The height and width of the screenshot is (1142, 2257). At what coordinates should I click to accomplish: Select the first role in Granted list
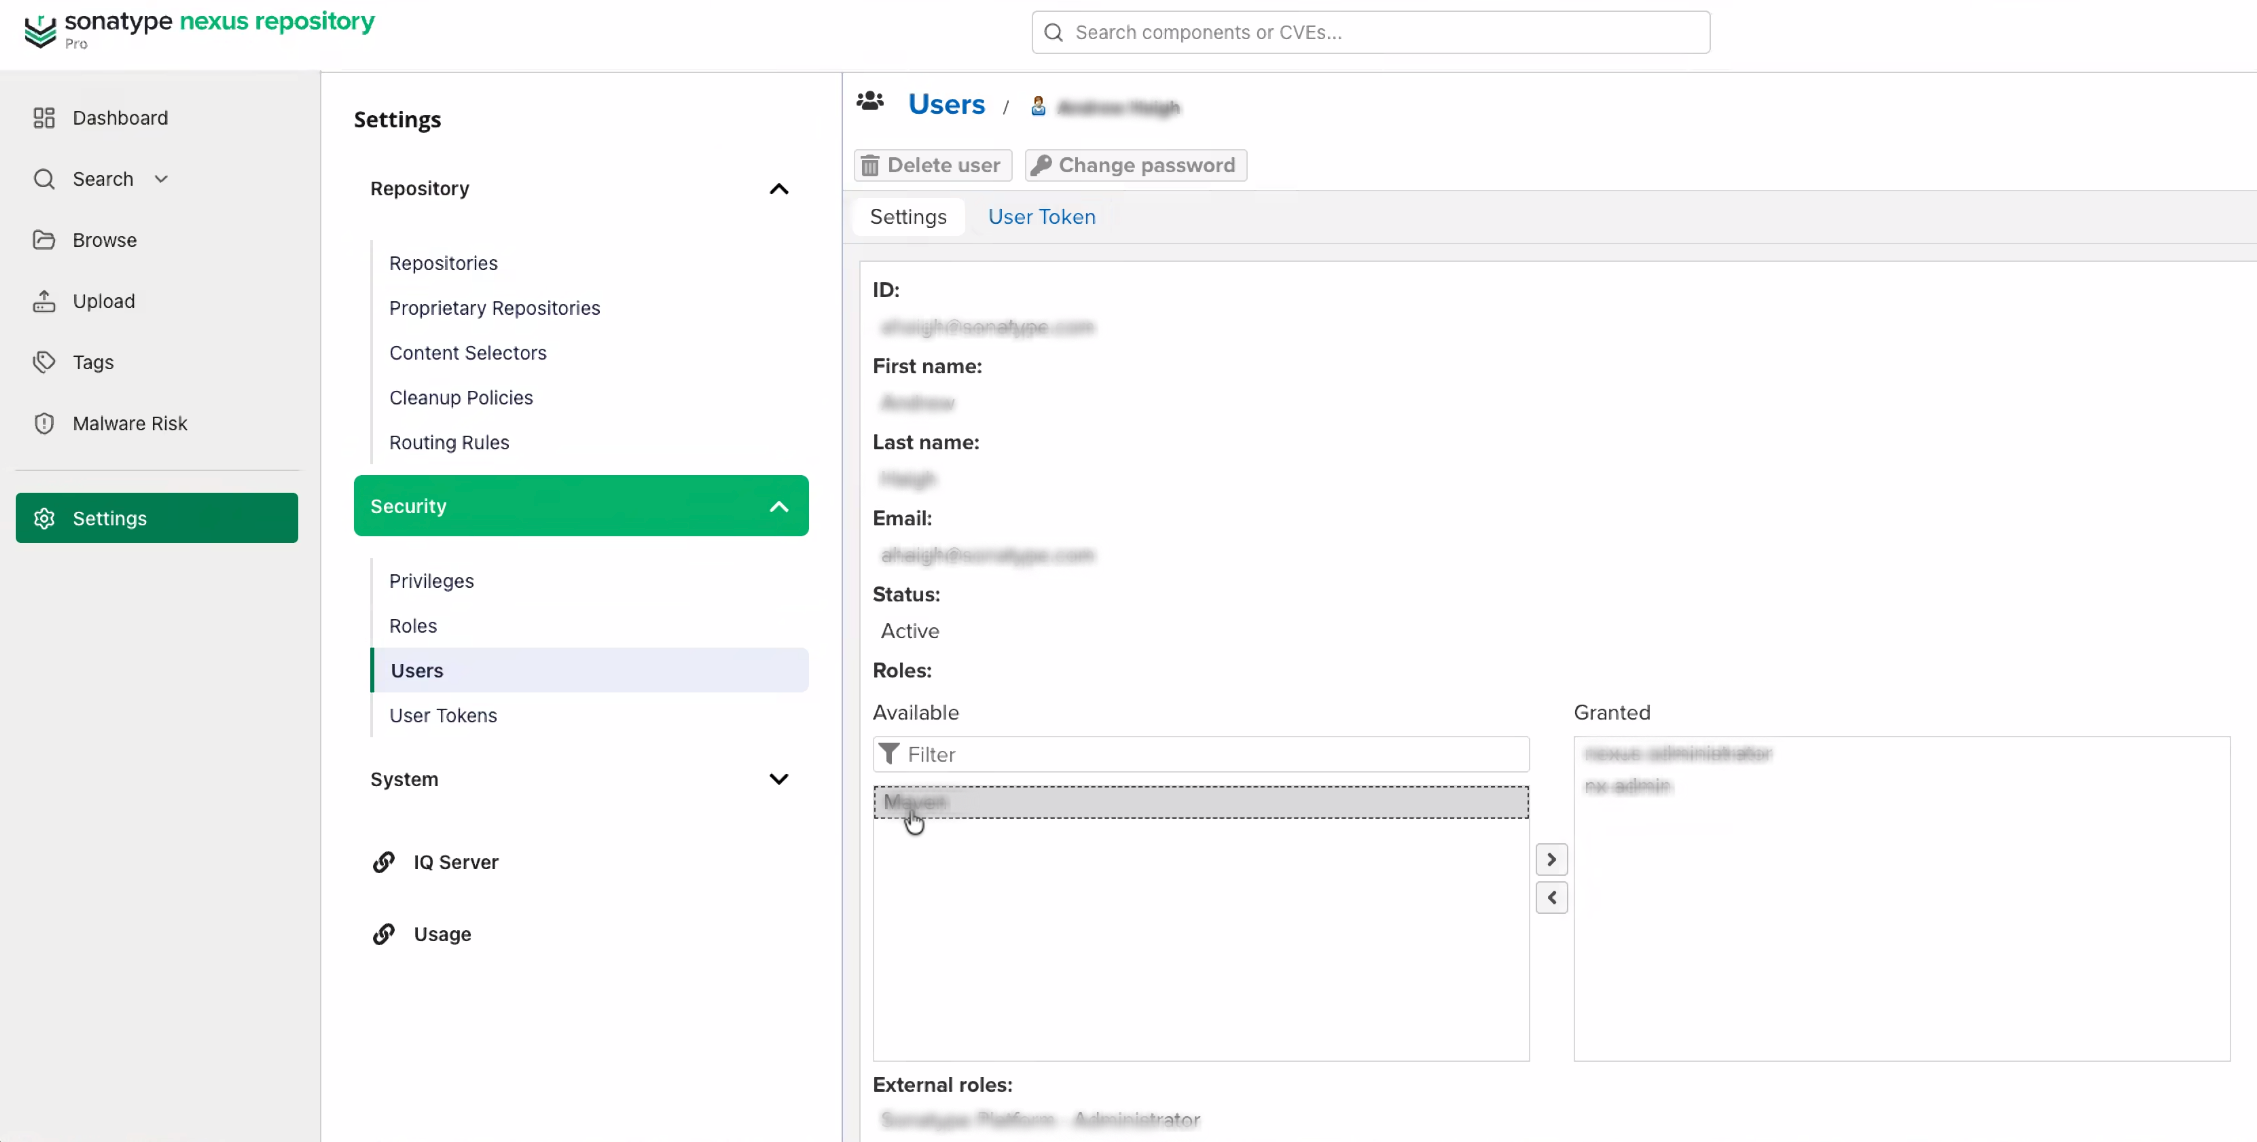pos(1678,753)
